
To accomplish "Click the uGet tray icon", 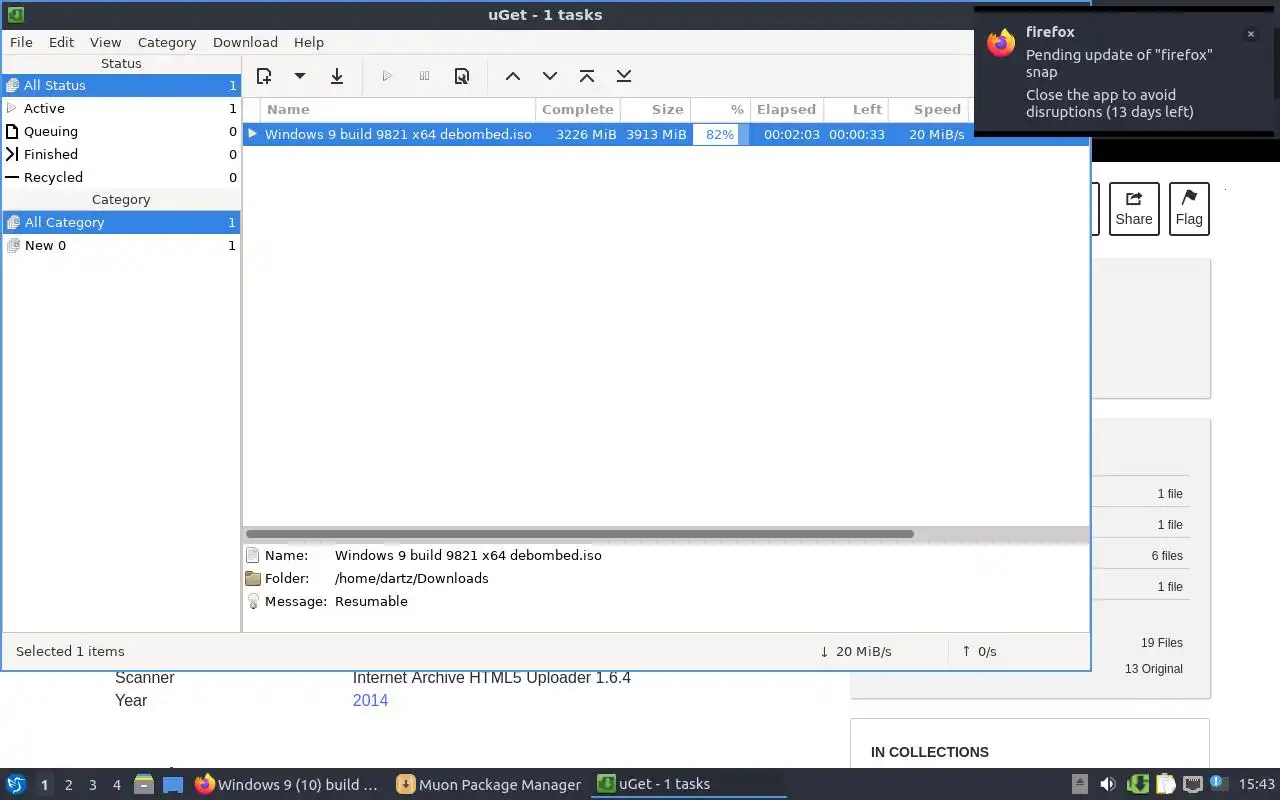I will click(x=1137, y=784).
